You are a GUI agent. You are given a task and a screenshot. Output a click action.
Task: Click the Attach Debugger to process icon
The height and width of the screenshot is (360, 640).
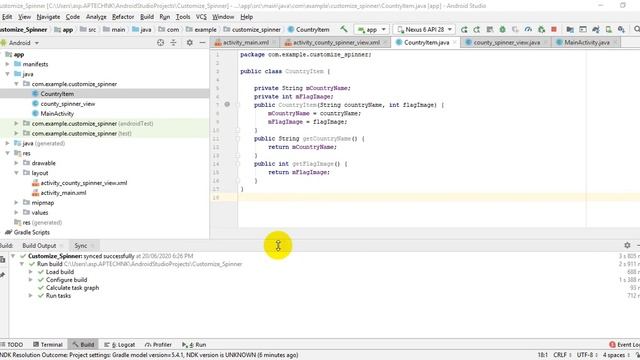click(541, 29)
